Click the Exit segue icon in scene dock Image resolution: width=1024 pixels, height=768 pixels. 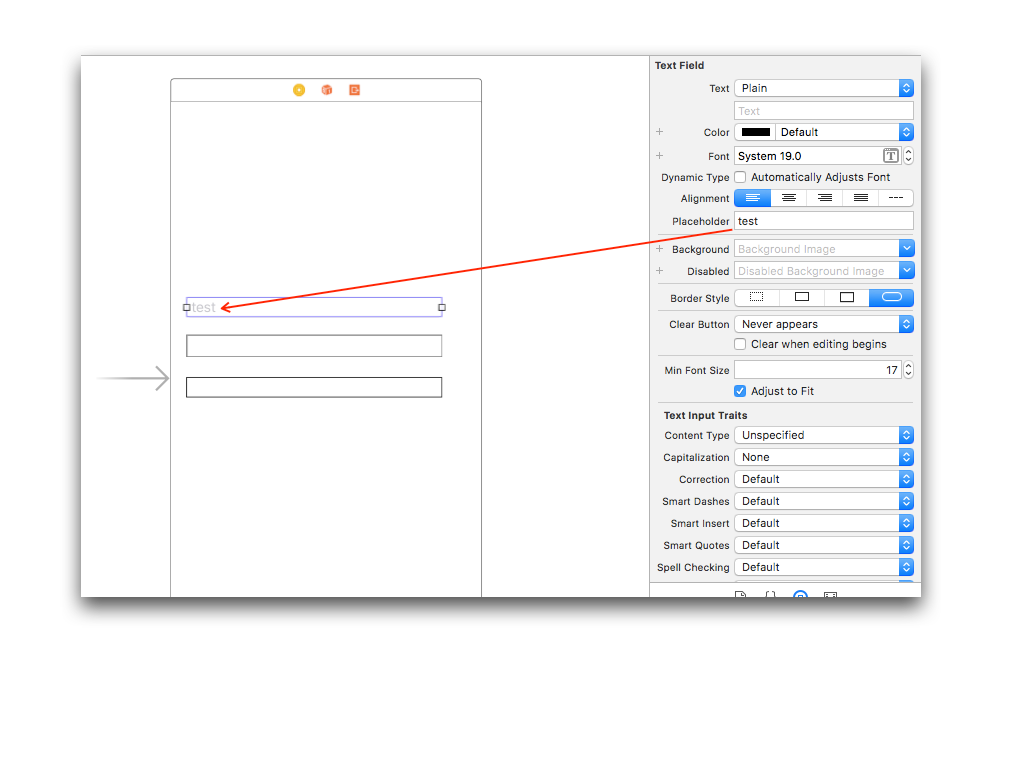click(x=354, y=89)
